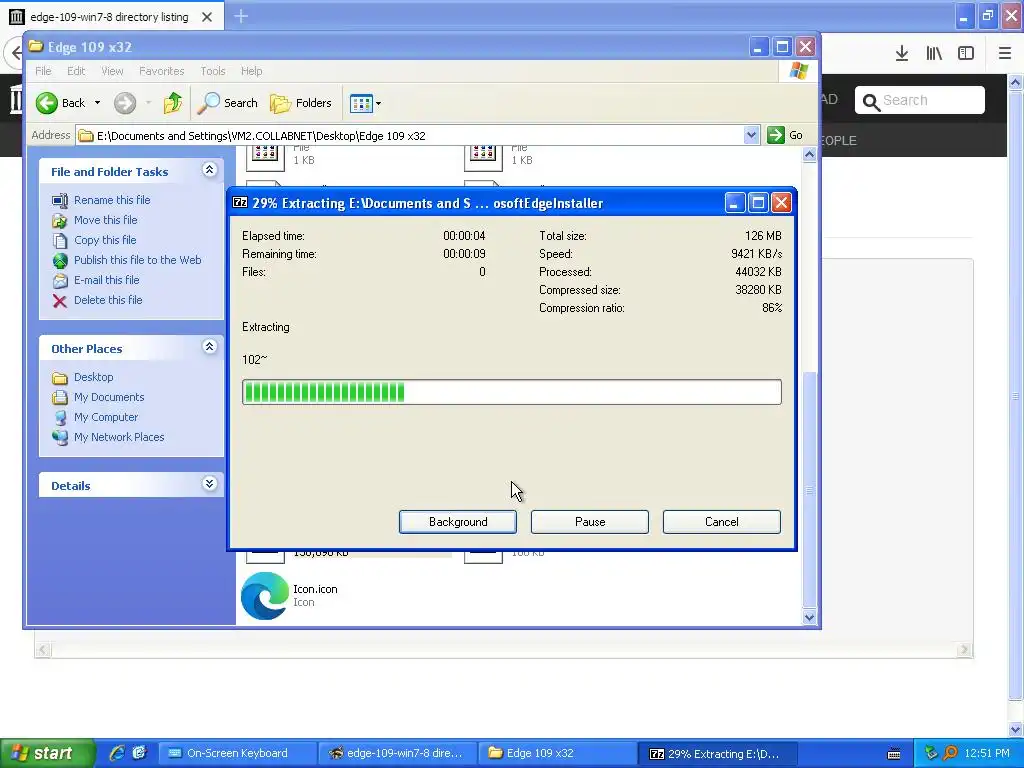Switch to On-Screen Keyboard taskbar button
Viewport: 1024px width, 768px height.
(x=237, y=754)
